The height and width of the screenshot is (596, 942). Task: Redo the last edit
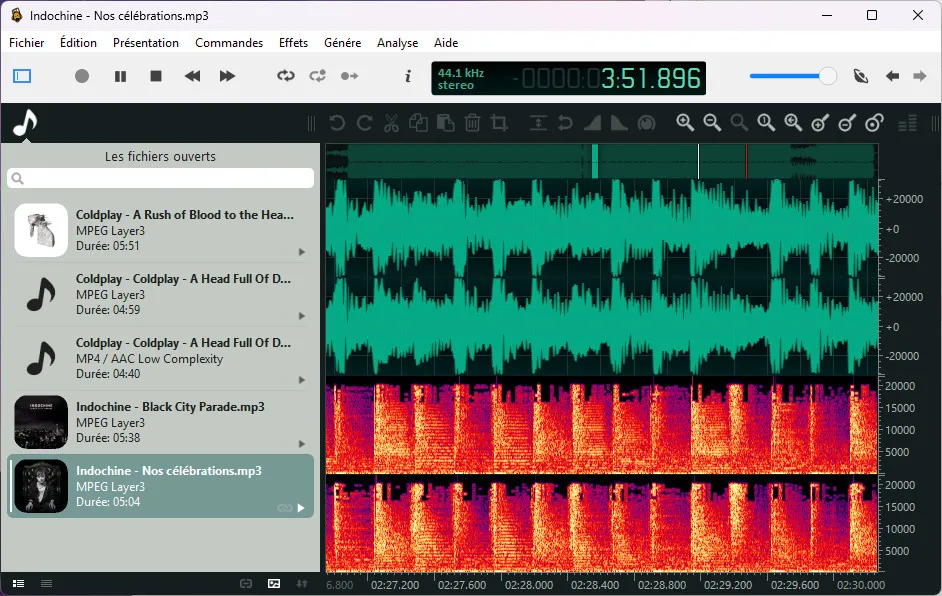(364, 123)
